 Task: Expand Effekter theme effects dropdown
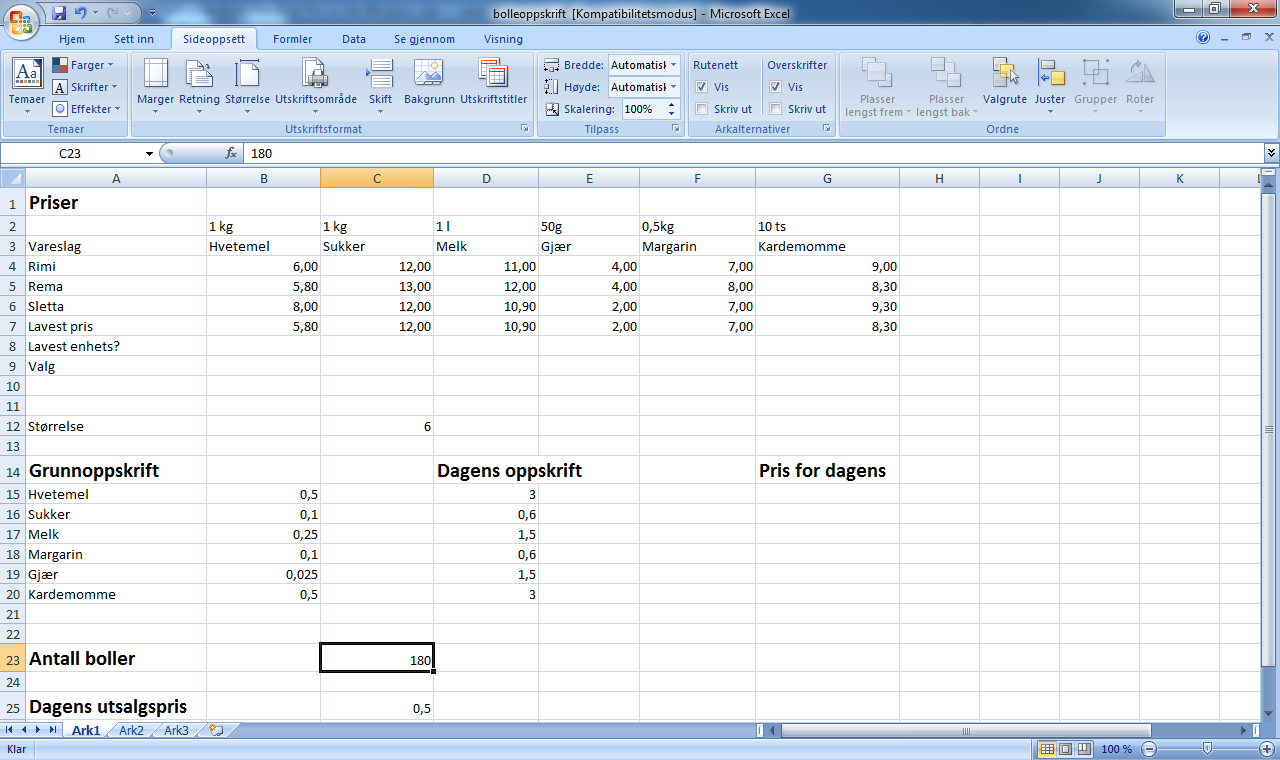pos(85,109)
